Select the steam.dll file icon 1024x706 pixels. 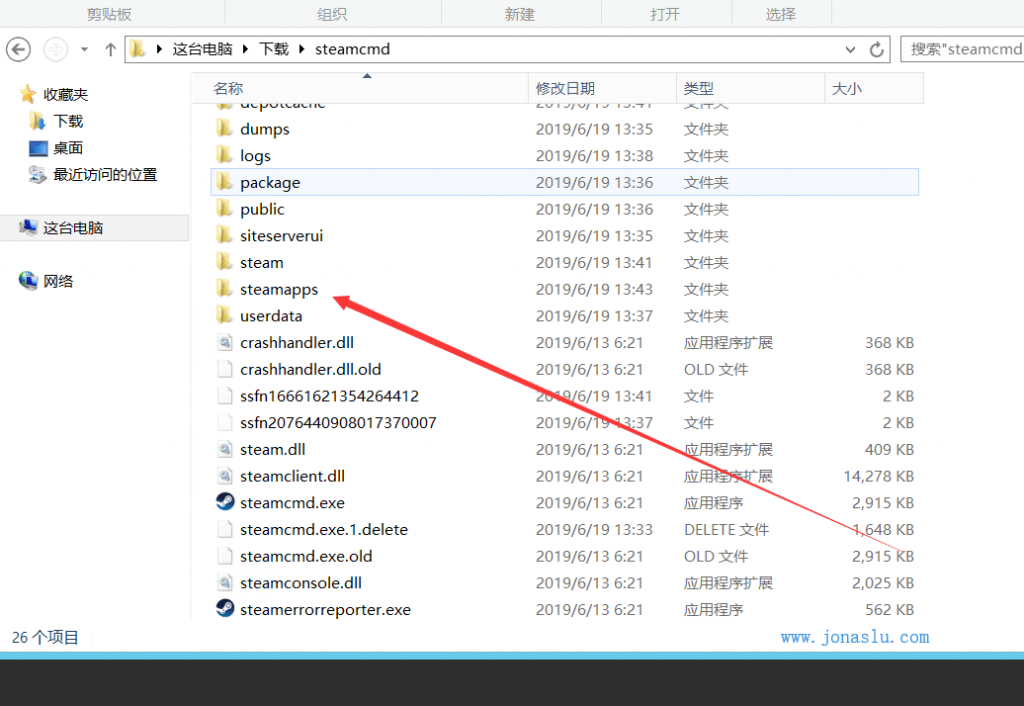[x=225, y=449]
